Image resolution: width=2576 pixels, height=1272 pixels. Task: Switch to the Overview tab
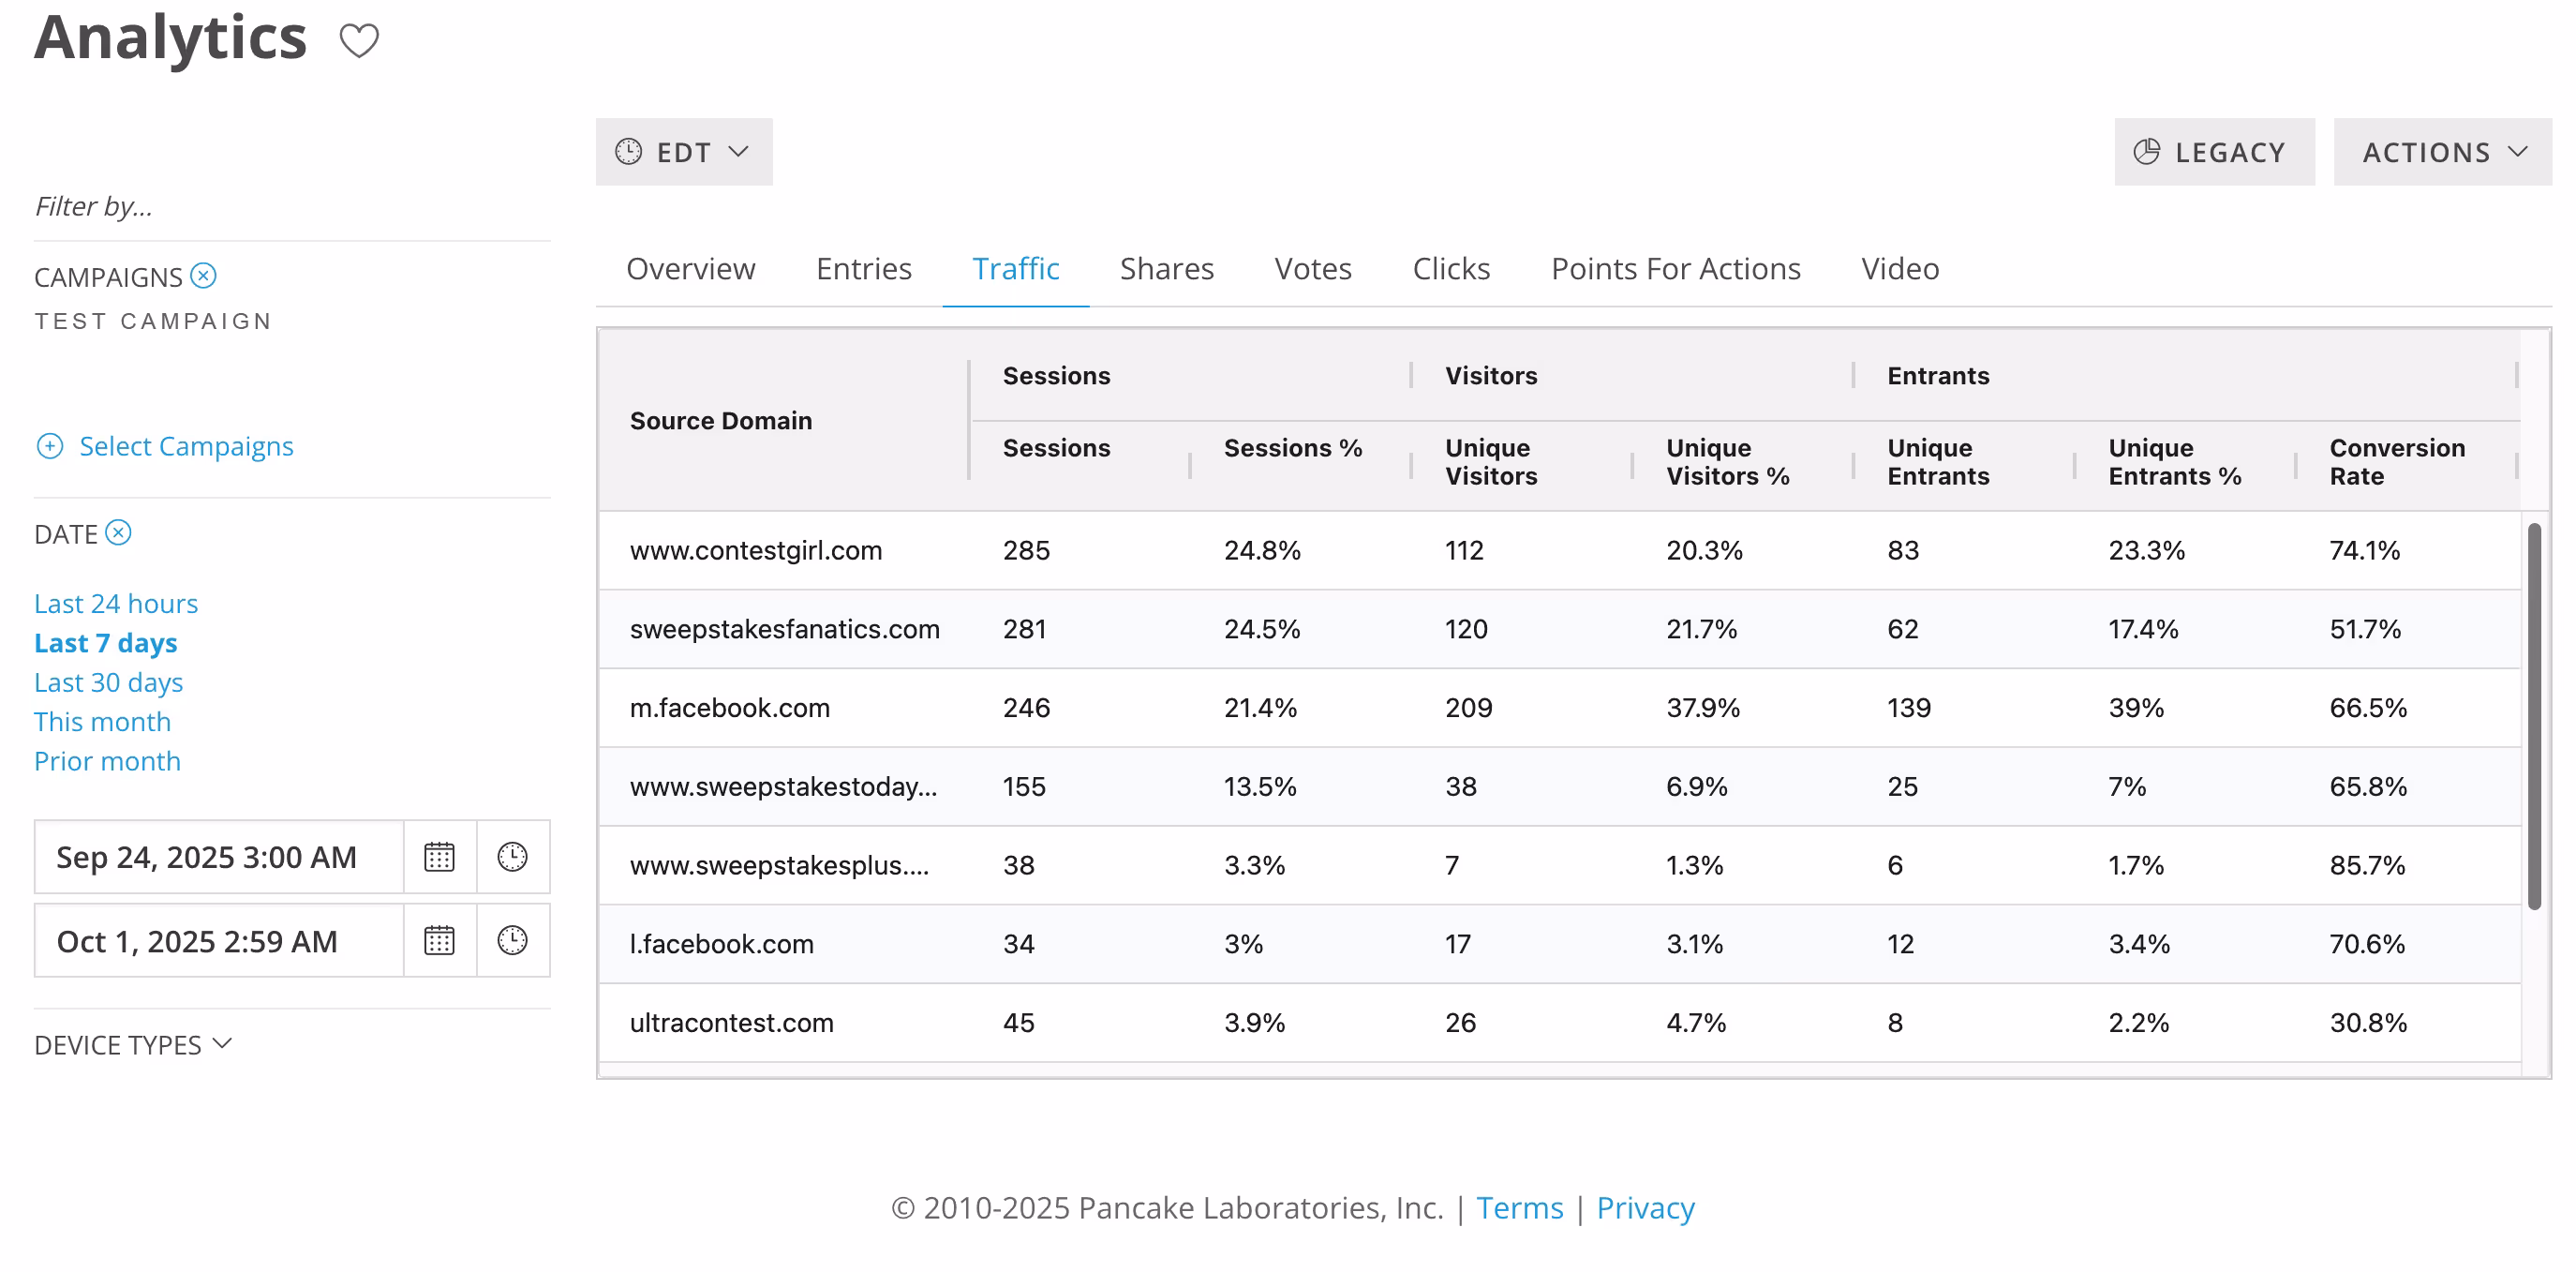click(x=690, y=268)
